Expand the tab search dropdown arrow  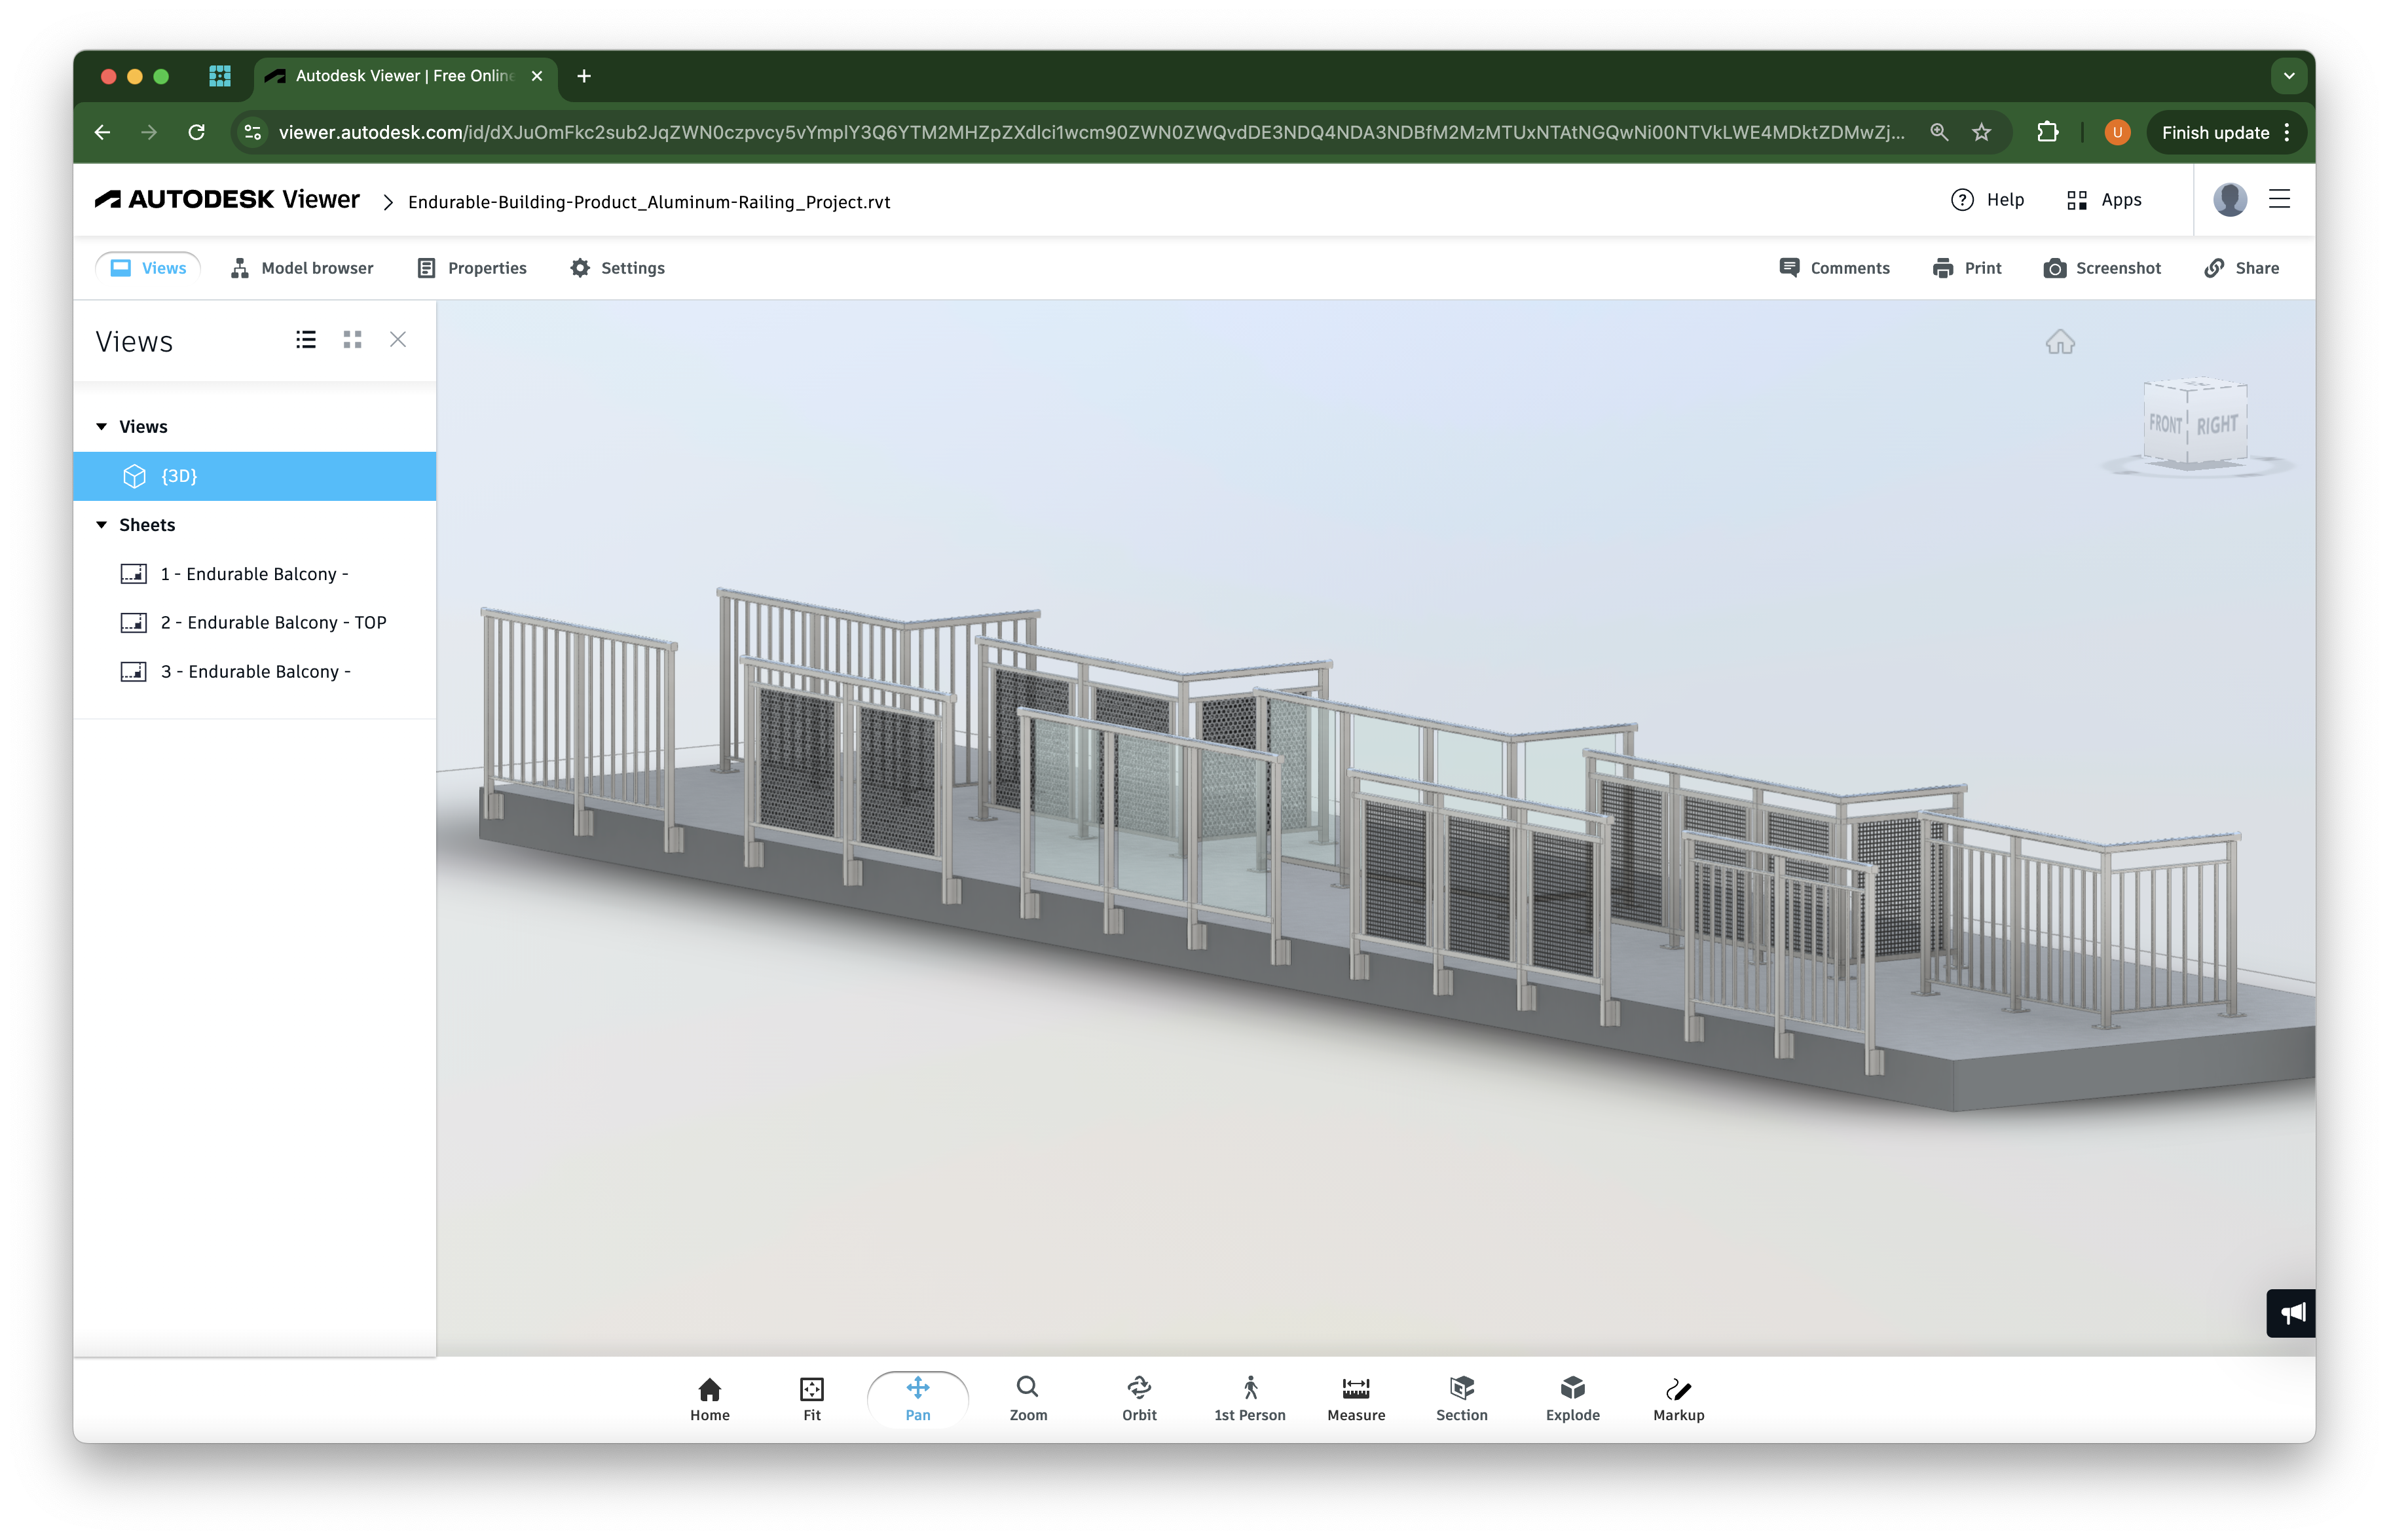pyautogui.click(x=2288, y=76)
